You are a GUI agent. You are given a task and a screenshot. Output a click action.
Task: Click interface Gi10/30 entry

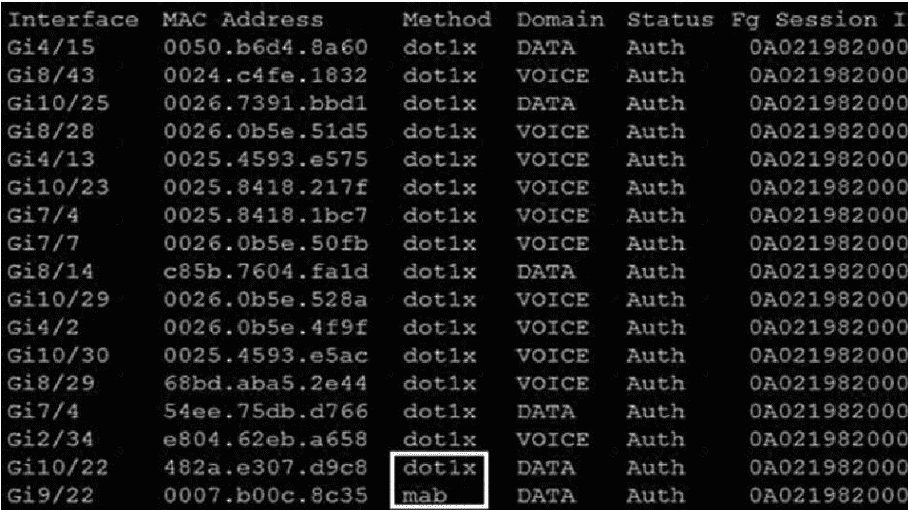tap(58, 355)
